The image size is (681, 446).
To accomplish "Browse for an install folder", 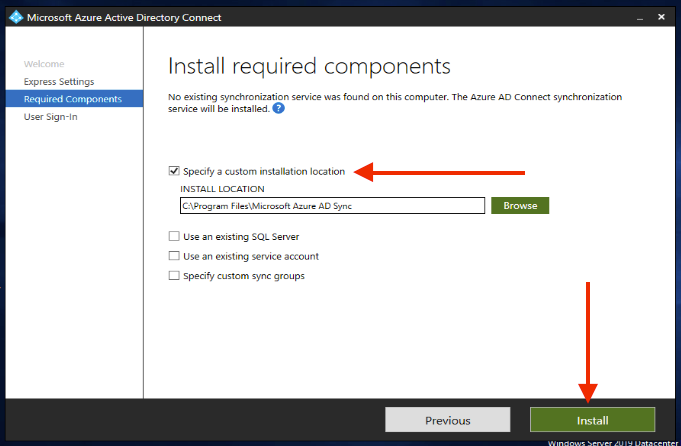I will (x=520, y=205).
